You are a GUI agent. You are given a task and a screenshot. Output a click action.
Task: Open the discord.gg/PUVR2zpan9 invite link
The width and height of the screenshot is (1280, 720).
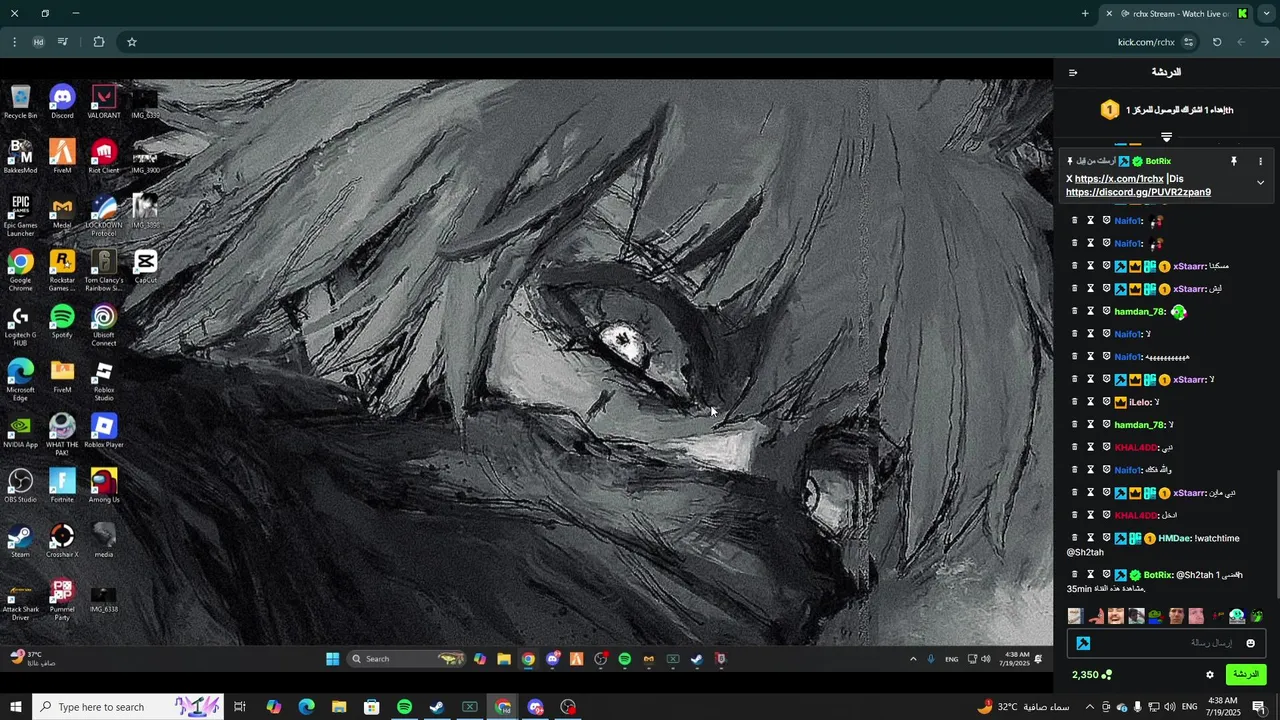pos(1138,192)
